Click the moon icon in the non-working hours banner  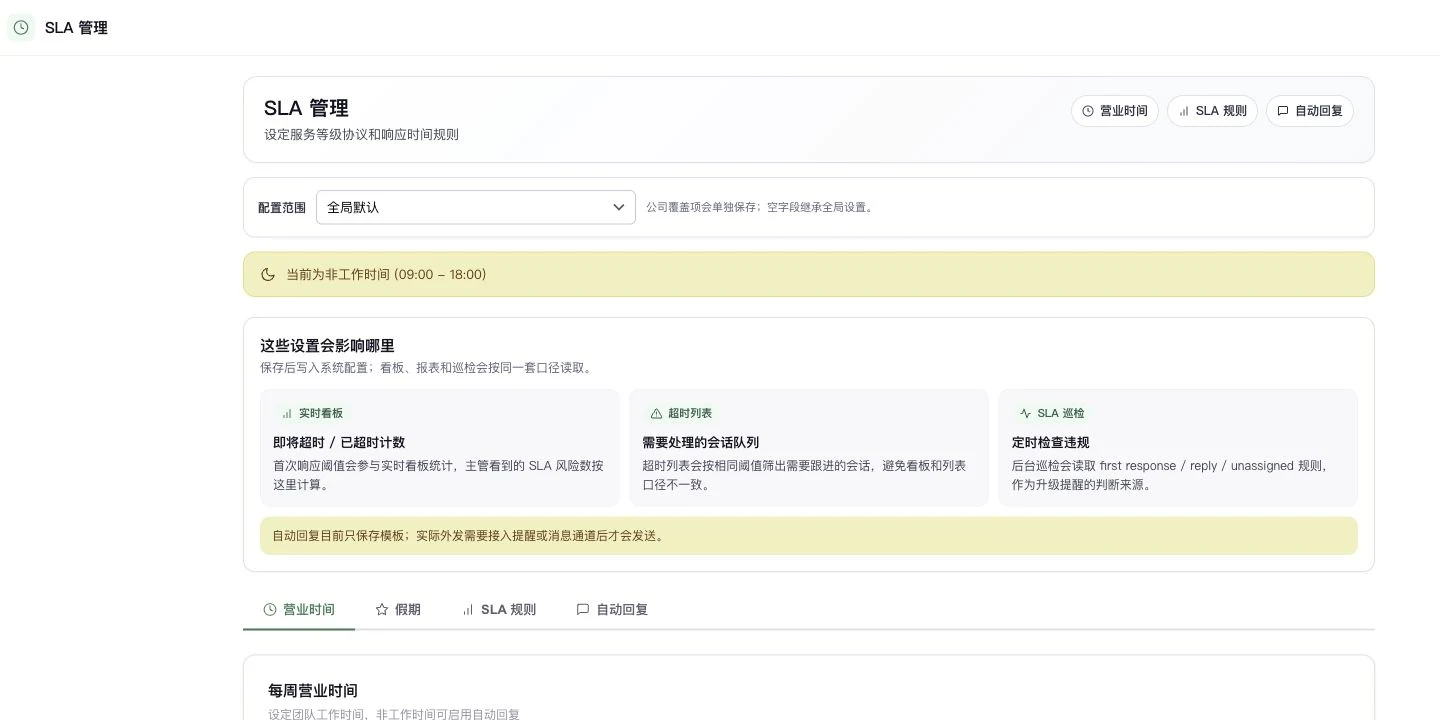pos(268,274)
